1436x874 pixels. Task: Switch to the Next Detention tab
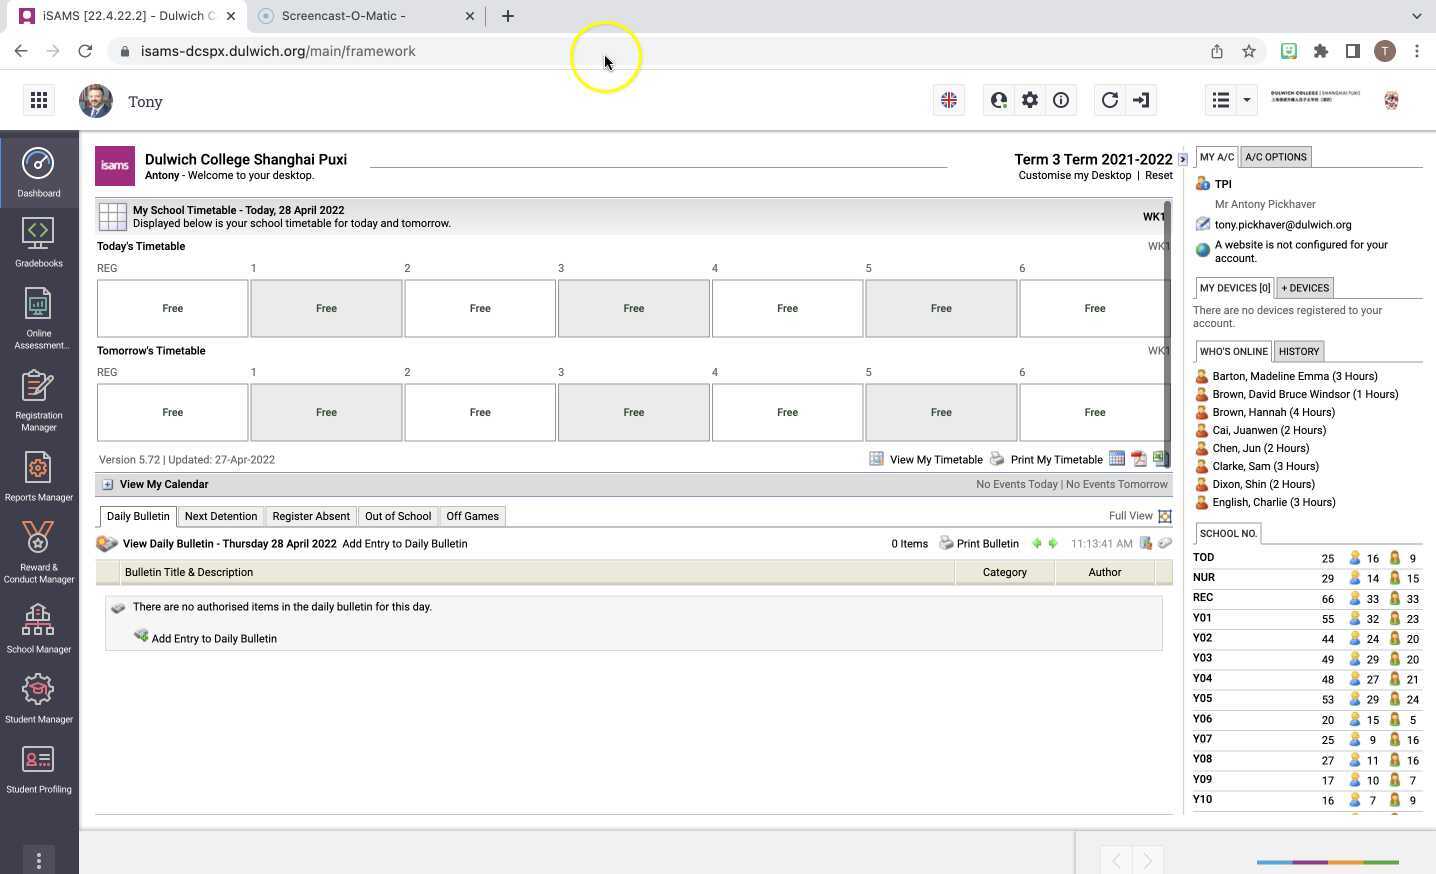221,517
